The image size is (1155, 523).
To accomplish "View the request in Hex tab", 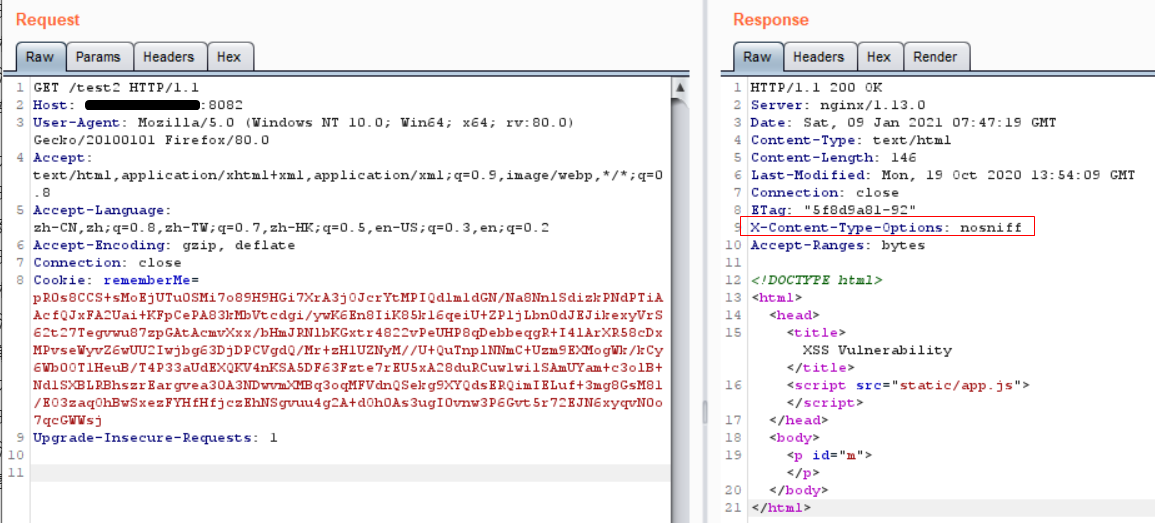I will [x=229, y=57].
